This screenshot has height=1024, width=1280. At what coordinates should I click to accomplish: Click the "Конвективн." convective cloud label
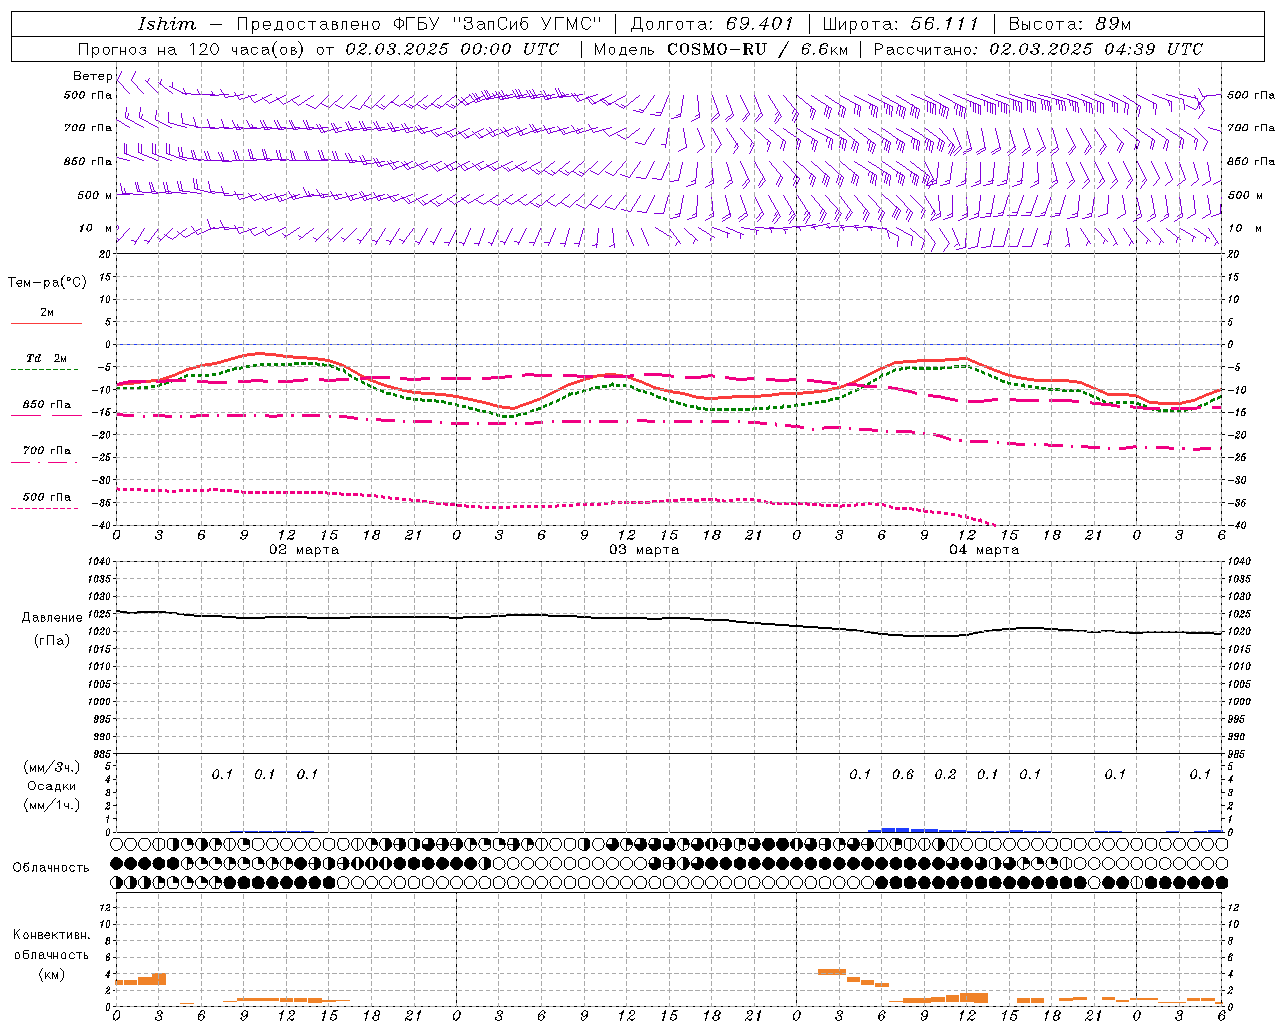tap(52, 935)
